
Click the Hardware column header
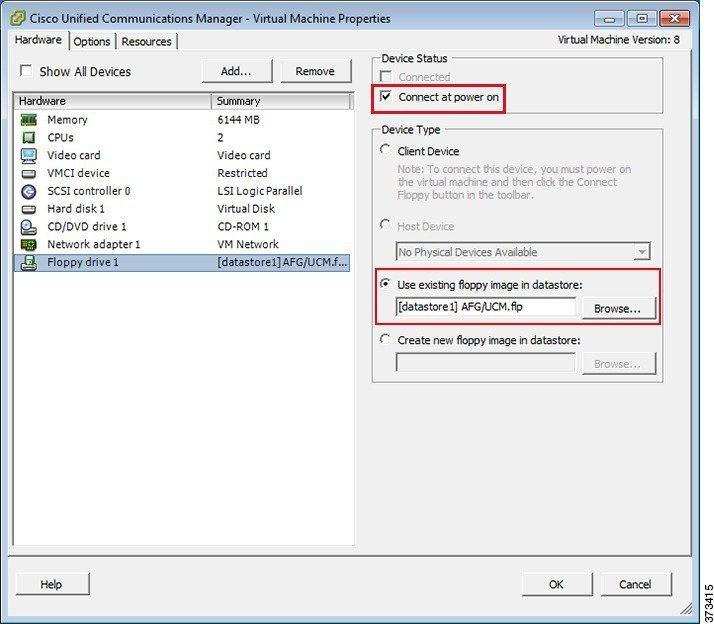112,101
